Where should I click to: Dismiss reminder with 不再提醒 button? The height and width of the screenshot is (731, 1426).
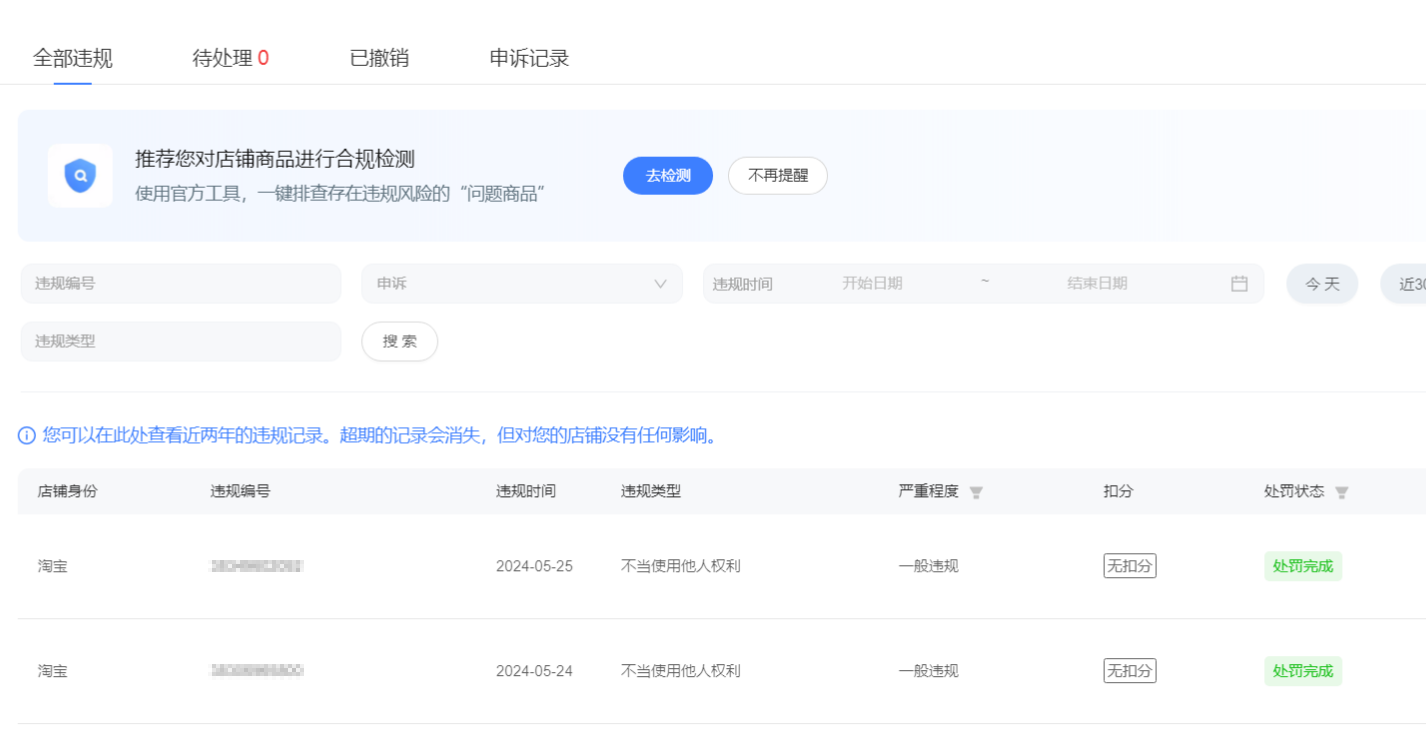777,176
